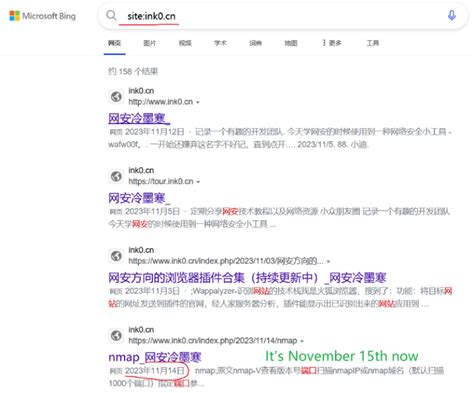The width and height of the screenshot is (474, 393).
Task: Click URL https://www.ink0.cn/index.php/2023/11/14/nmap
Action: [213, 341]
